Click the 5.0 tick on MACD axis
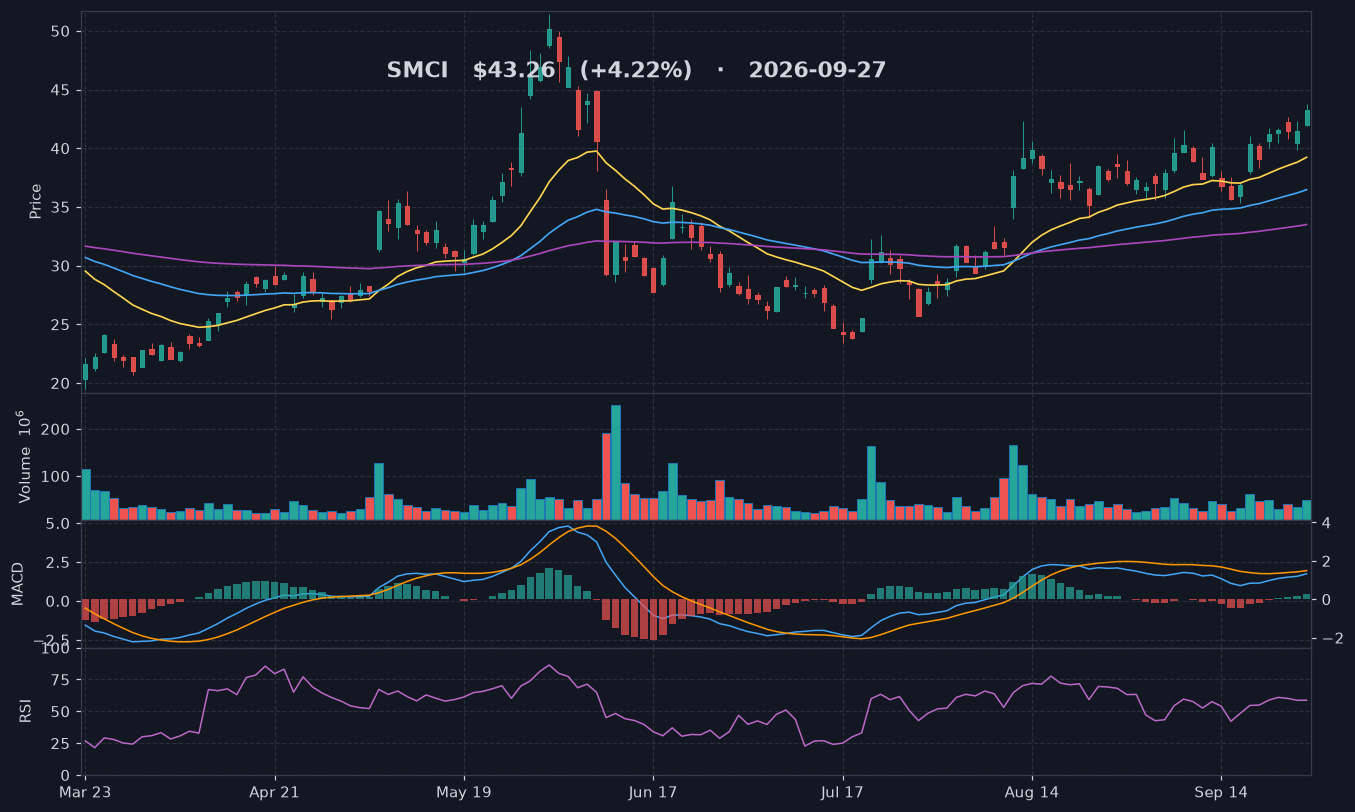The height and width of the screenshot is (812, 1355). [x=58, y=523]
